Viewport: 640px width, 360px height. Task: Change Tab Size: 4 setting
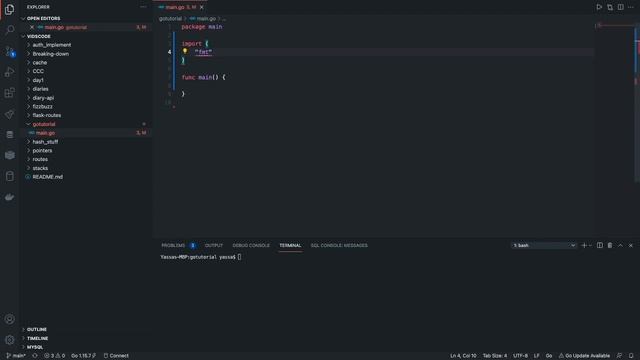(495, 356)
